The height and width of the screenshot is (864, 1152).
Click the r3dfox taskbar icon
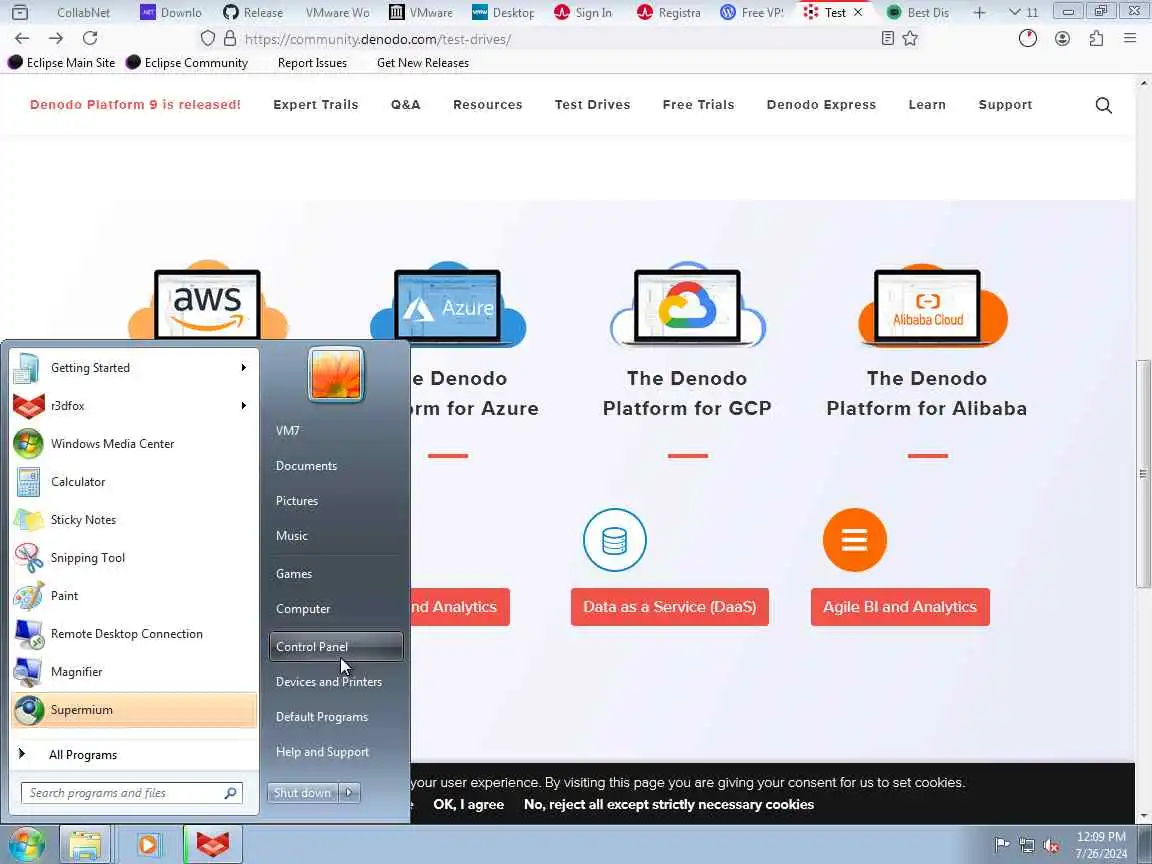tap(212, 844)
